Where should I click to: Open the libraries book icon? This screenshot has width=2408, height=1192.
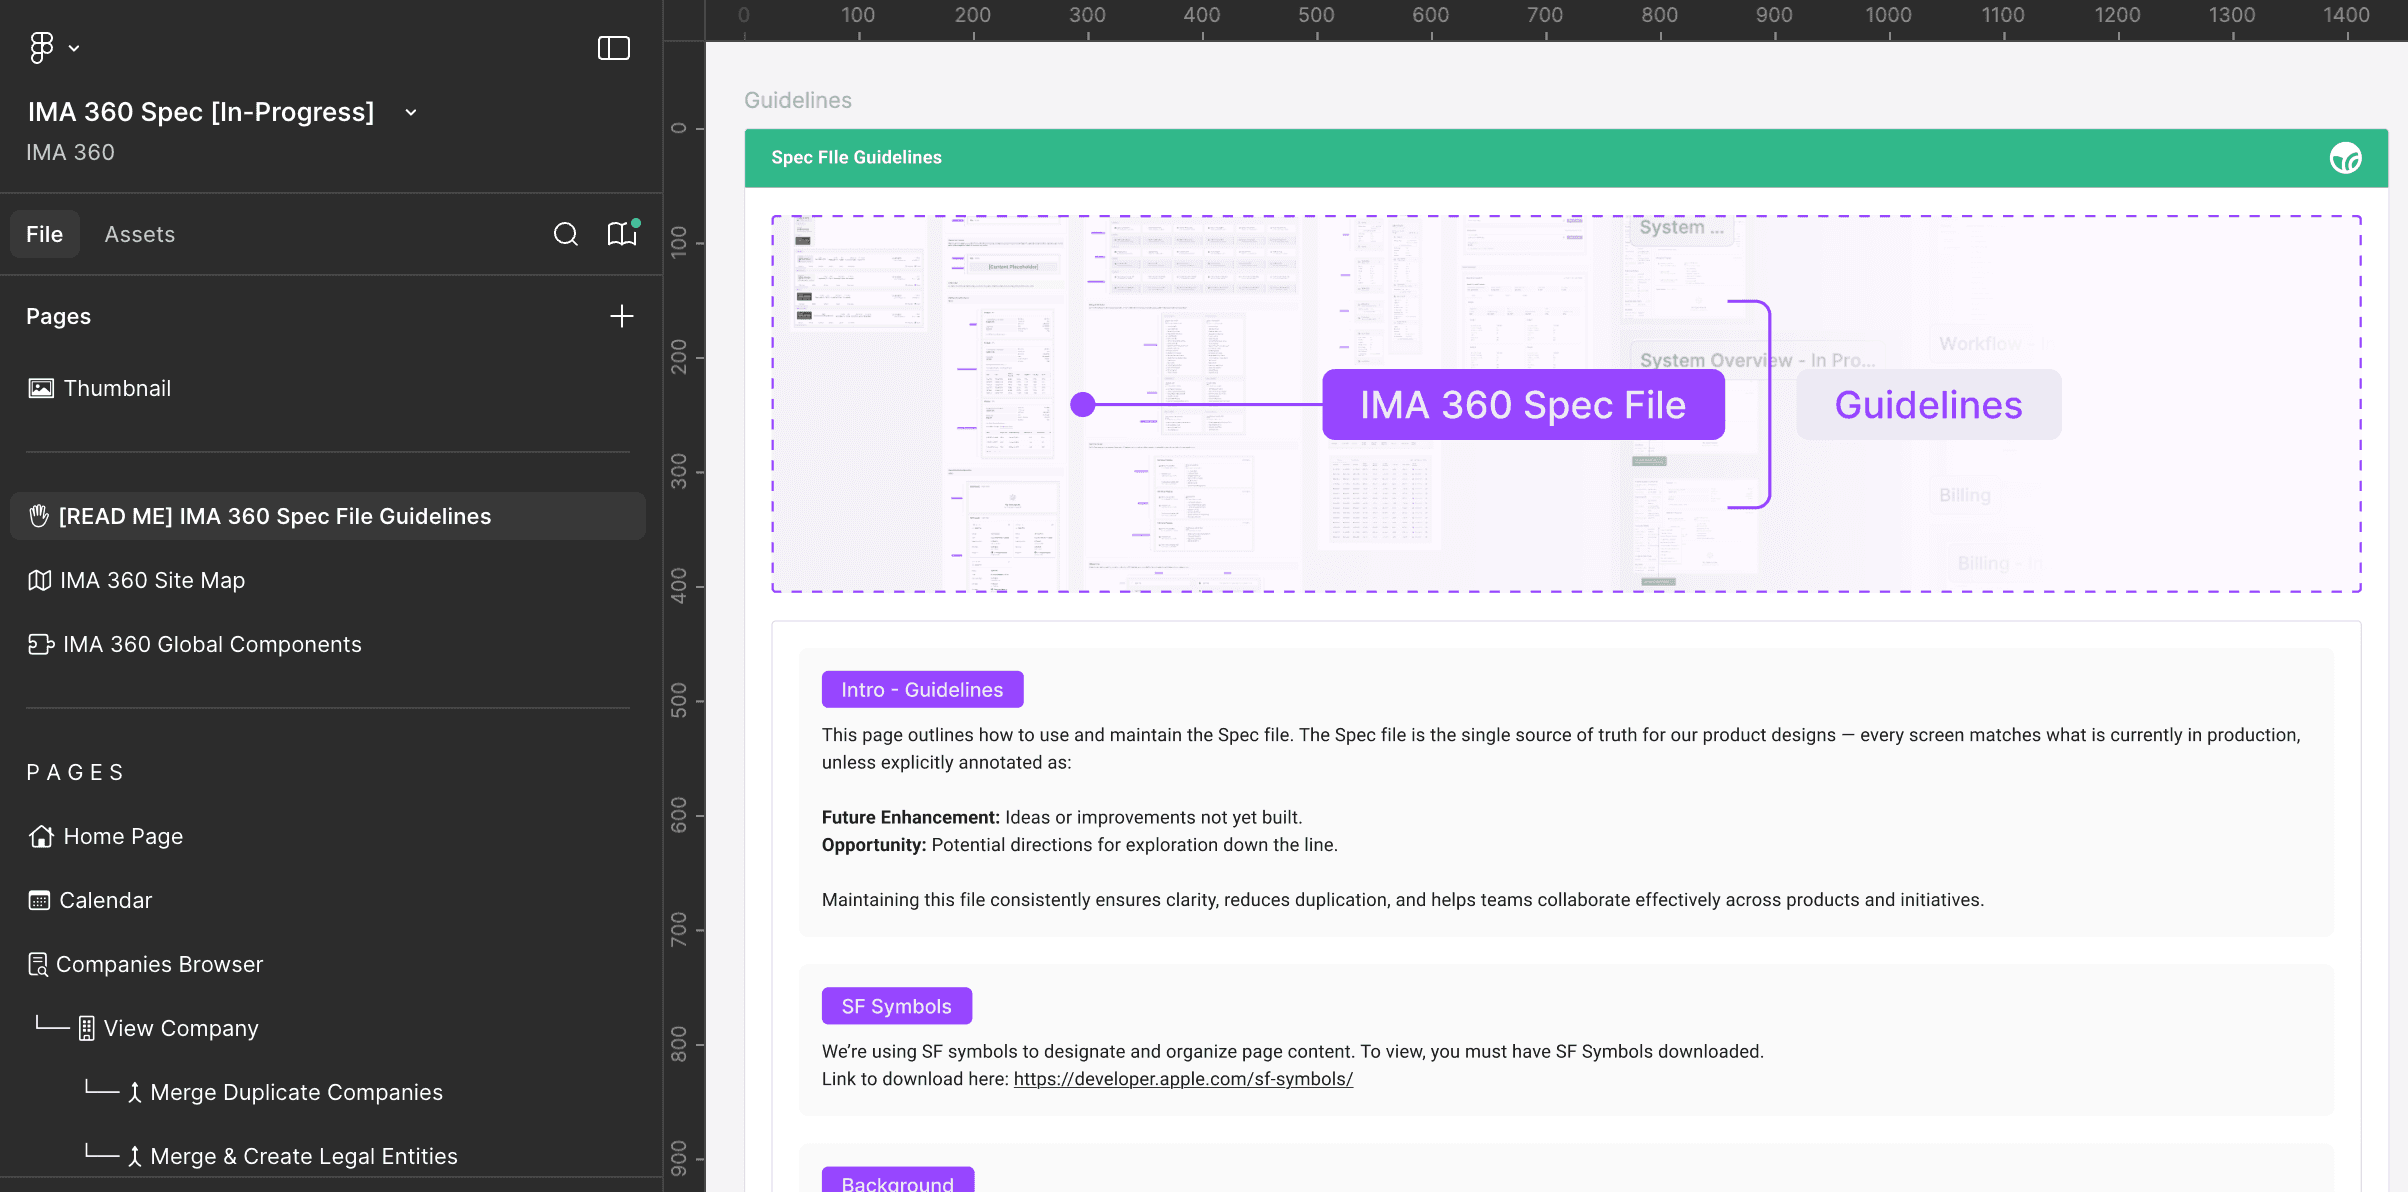(622, 234)
